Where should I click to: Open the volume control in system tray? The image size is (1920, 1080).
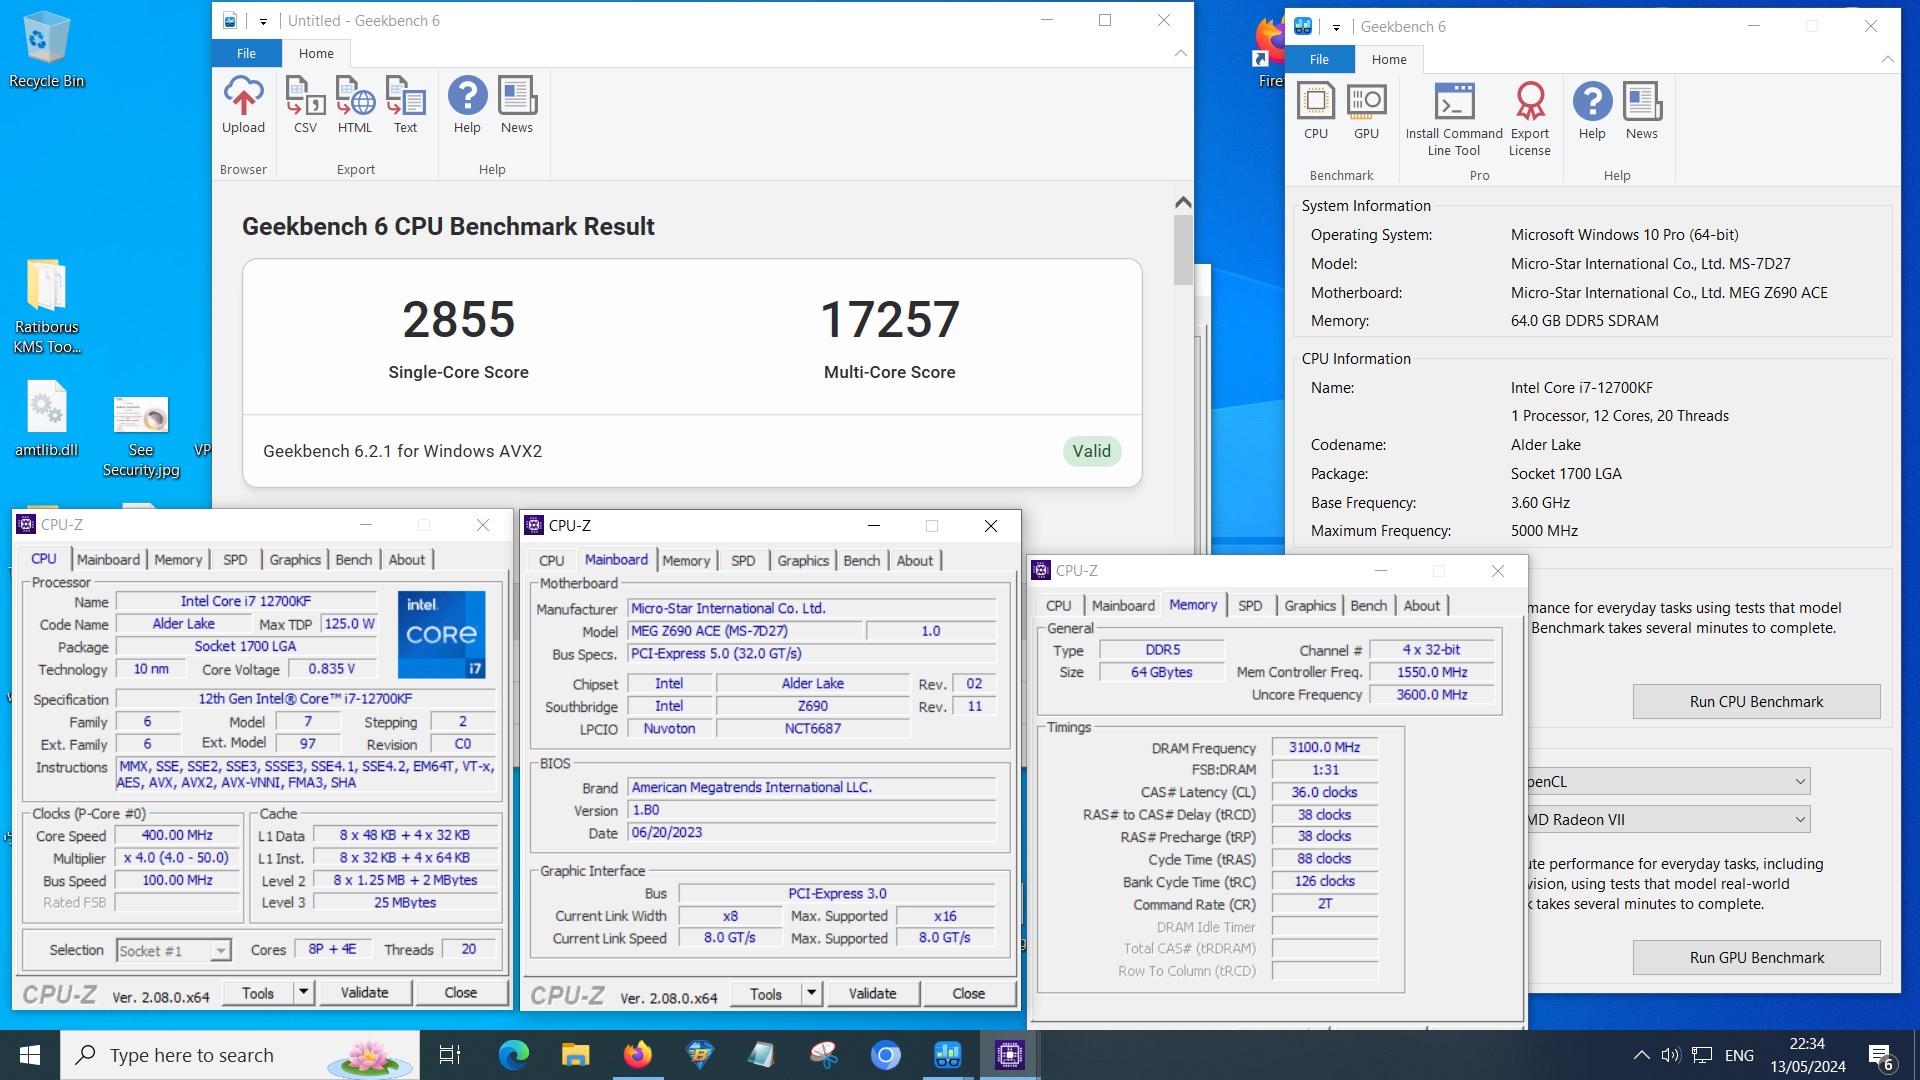coord(1671,1055)
